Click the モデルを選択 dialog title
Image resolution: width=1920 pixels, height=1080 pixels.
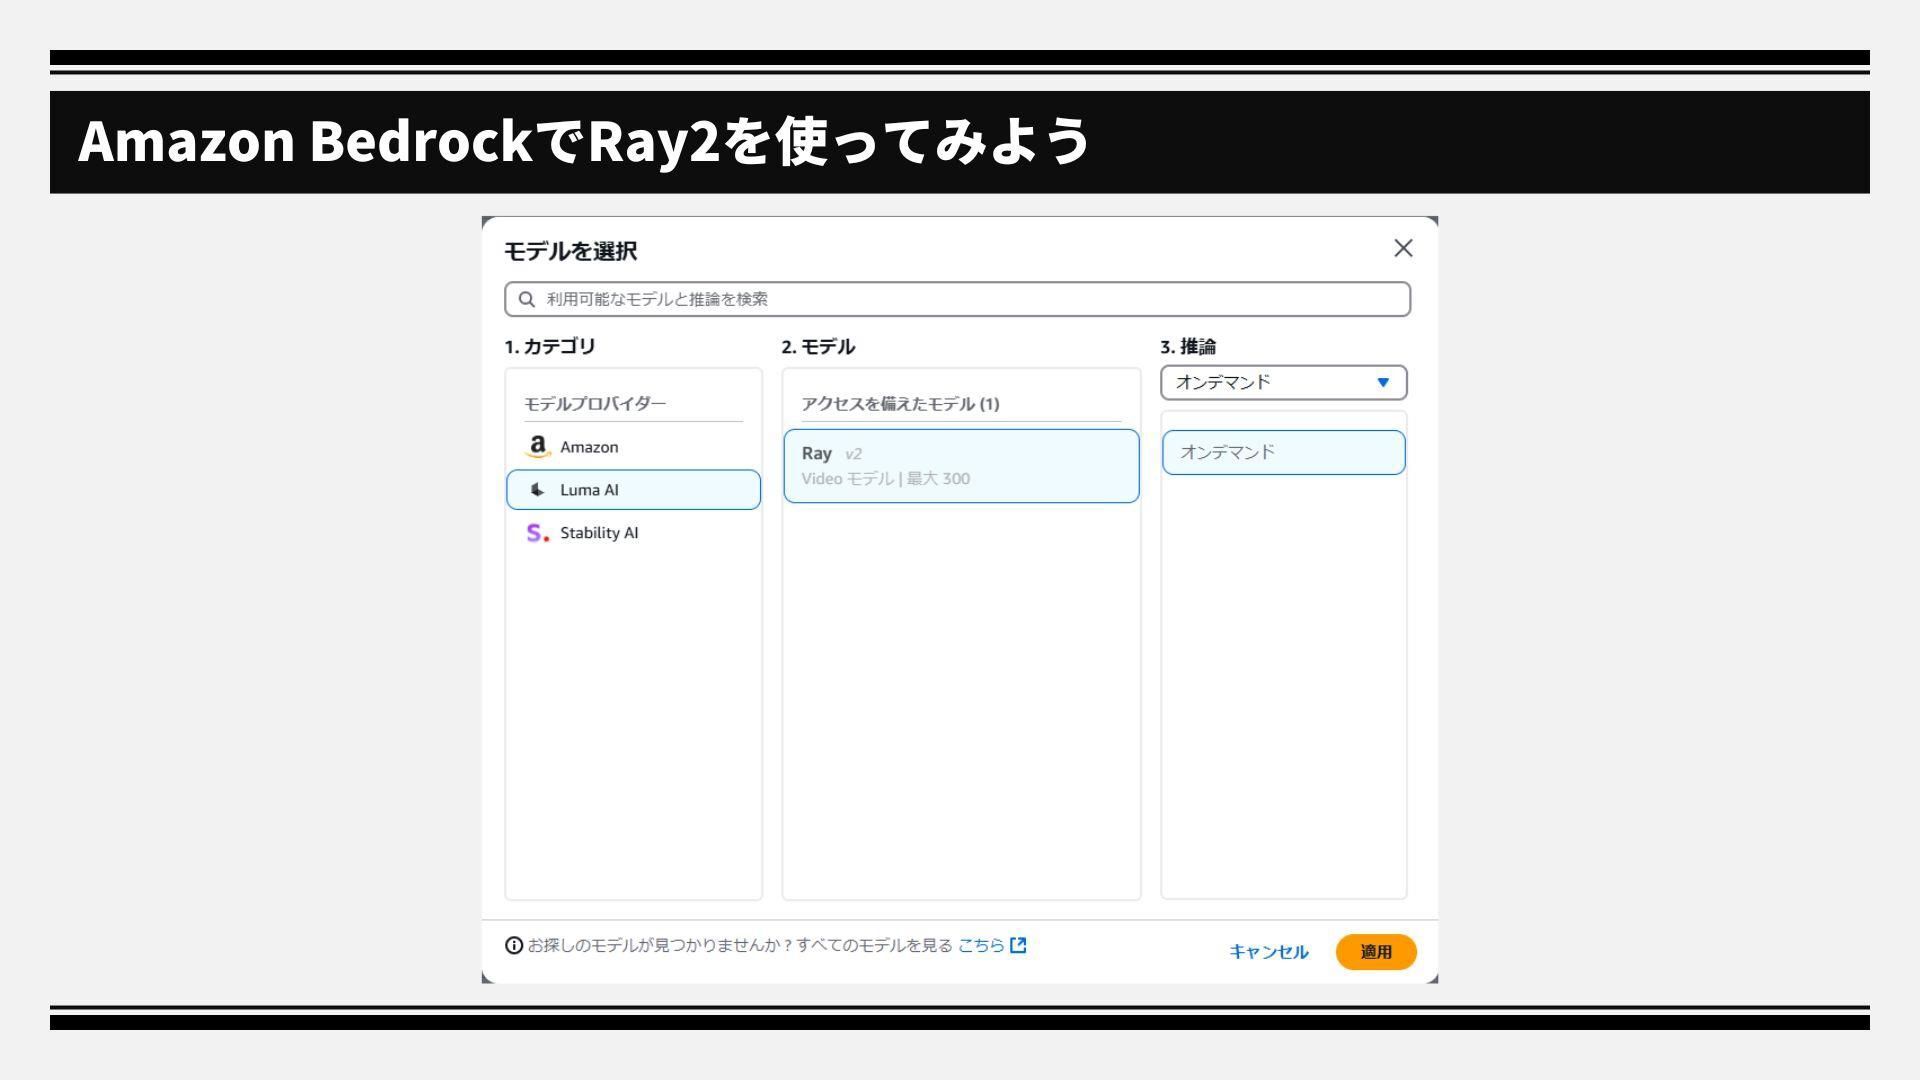[x=570, y=251]
